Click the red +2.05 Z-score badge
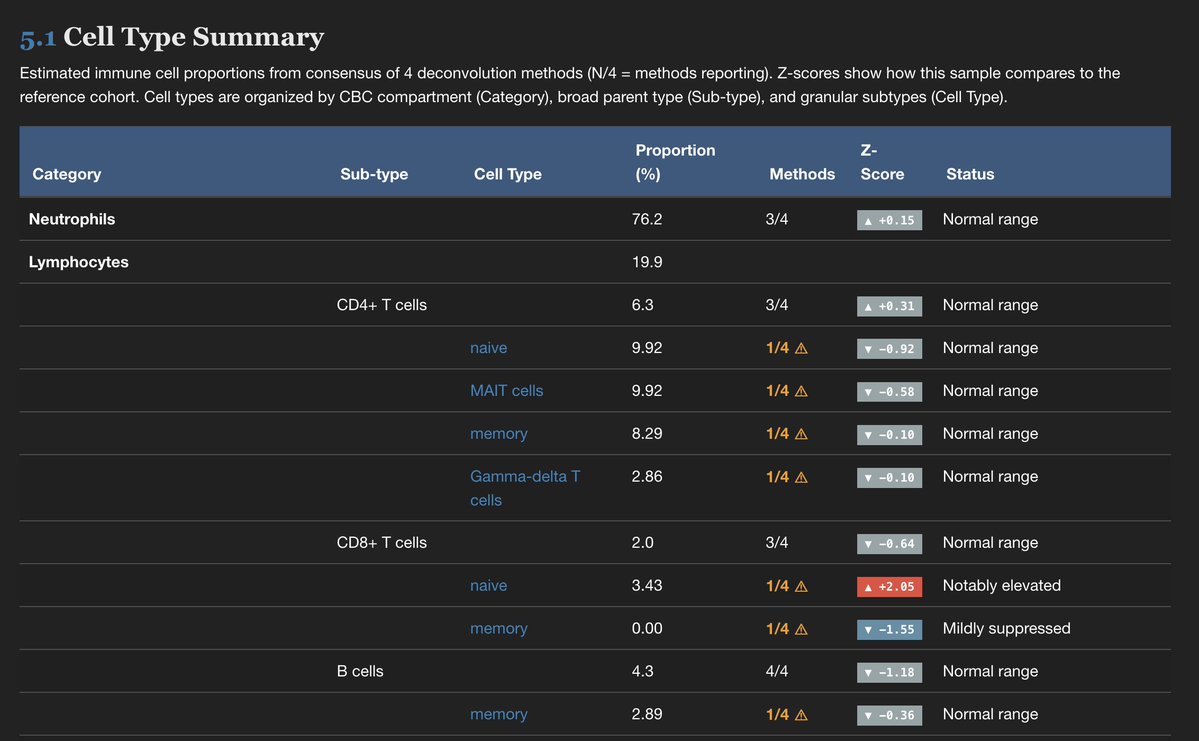The width and height of the screenshot is (1199, 741). pos(889,587)
